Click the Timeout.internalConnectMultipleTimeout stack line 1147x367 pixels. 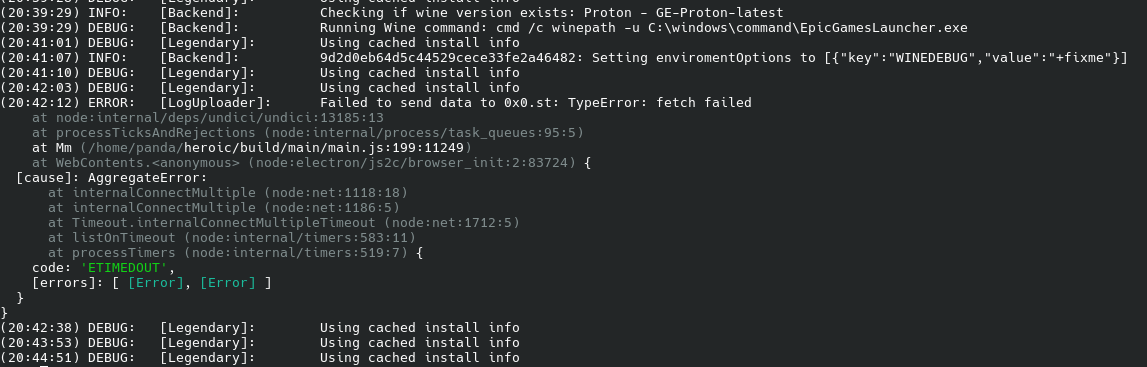click(x=284, y=223)
